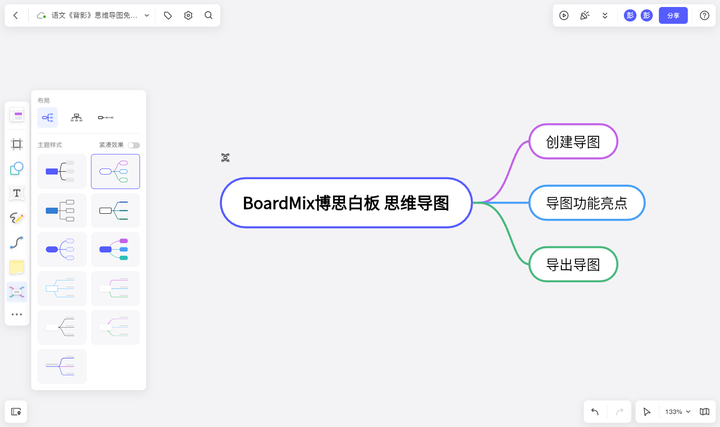Choose the horizontal mind map layout
This screenshot has width=720, height=427.
(x=48, y=118)
